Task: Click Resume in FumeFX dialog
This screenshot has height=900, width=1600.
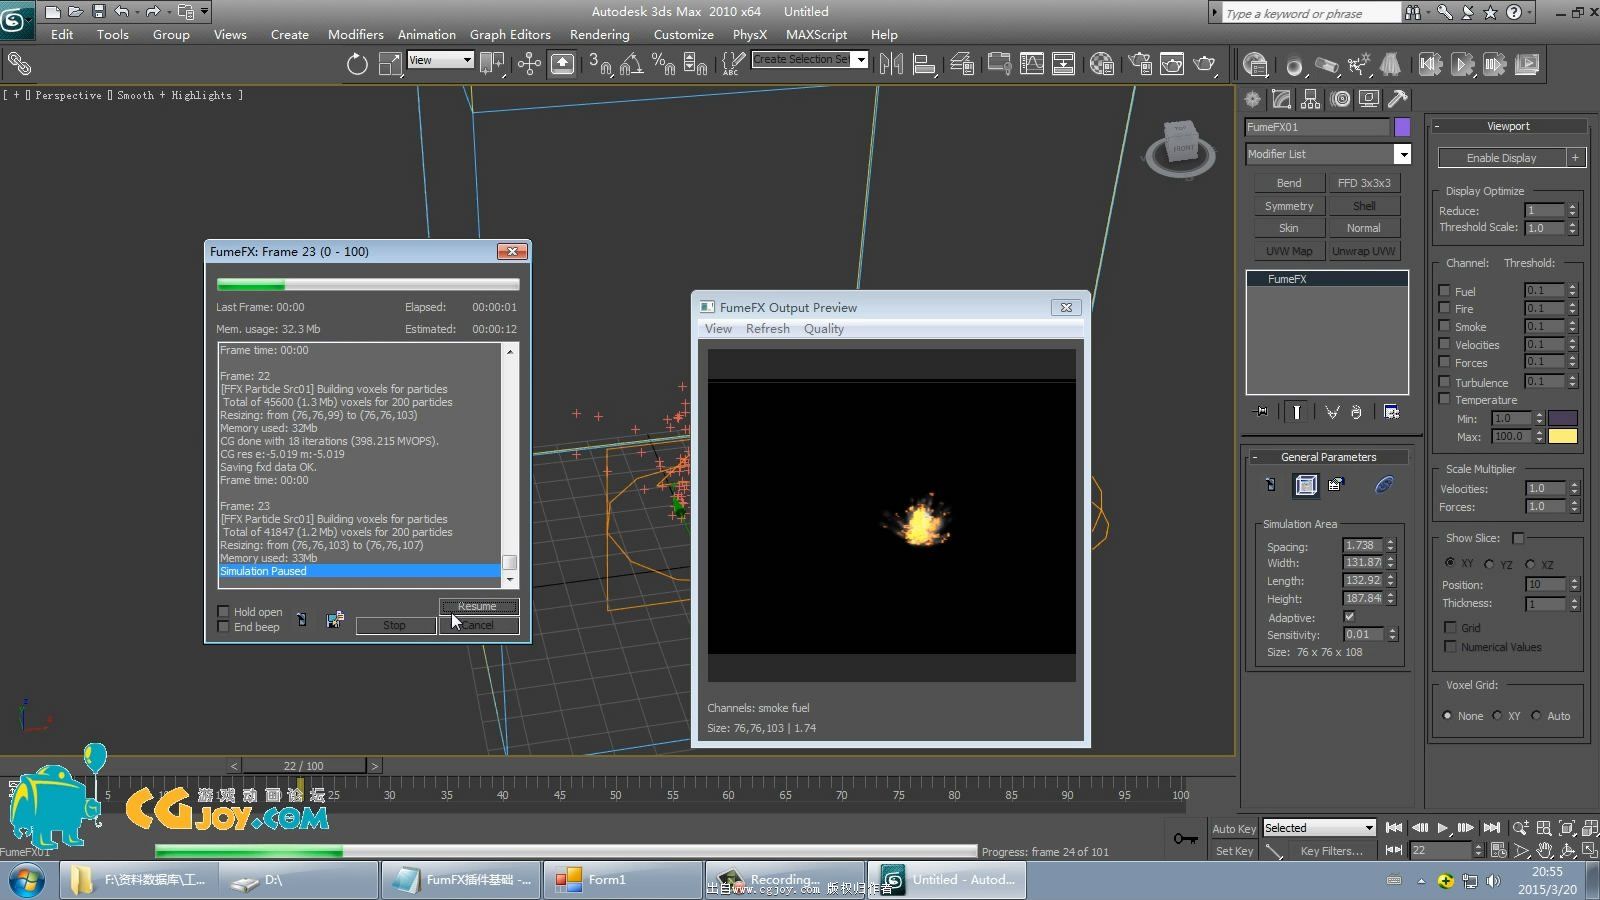Action: pos(478,606)
